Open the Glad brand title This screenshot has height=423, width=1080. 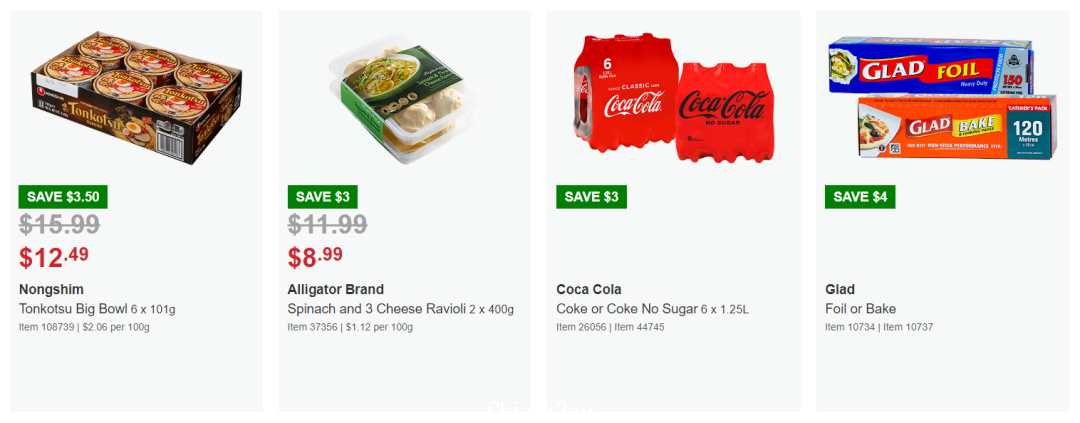(x=839, y=289)
